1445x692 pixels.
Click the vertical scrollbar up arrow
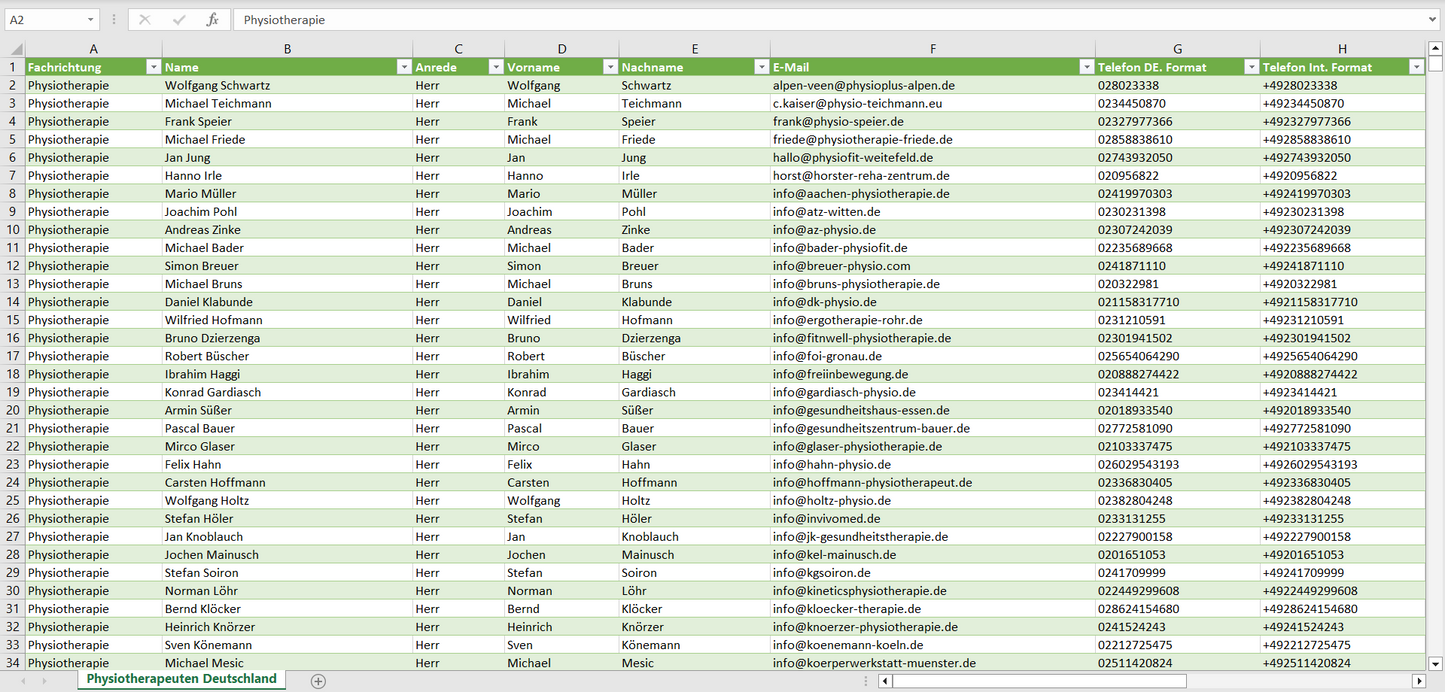(1435, 48)
